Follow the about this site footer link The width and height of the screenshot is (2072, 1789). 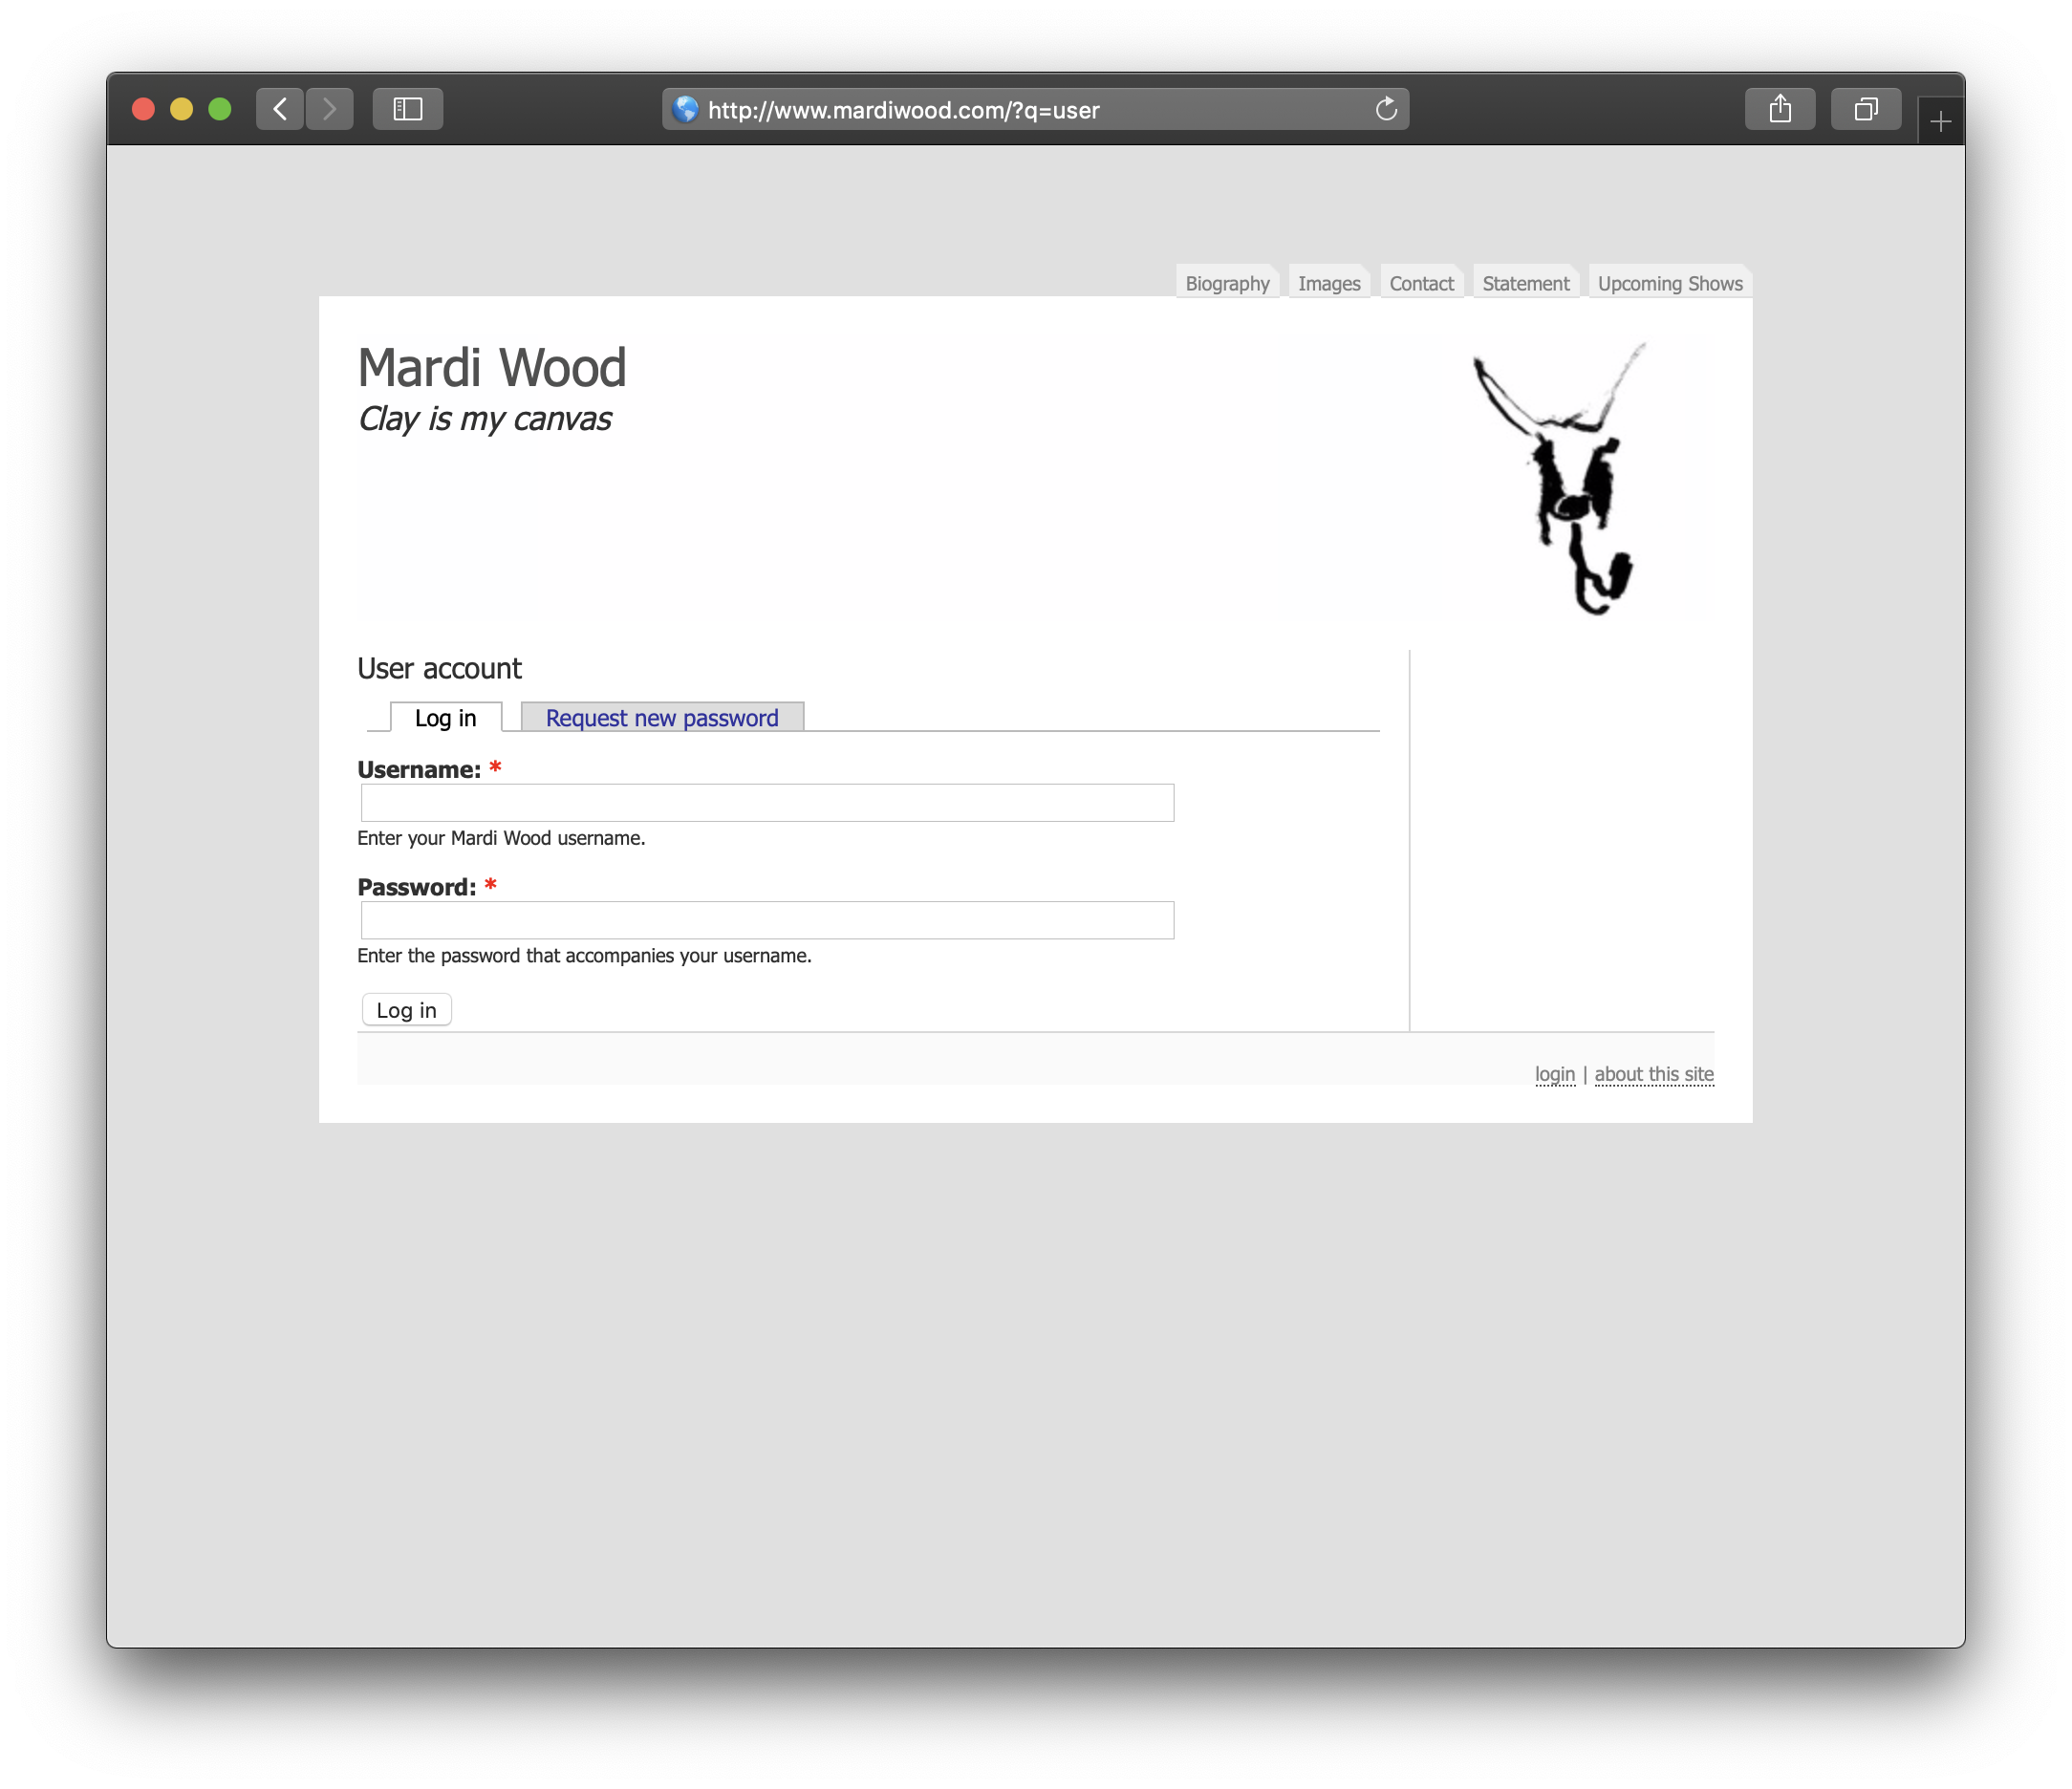(x=1654, y=1074)
